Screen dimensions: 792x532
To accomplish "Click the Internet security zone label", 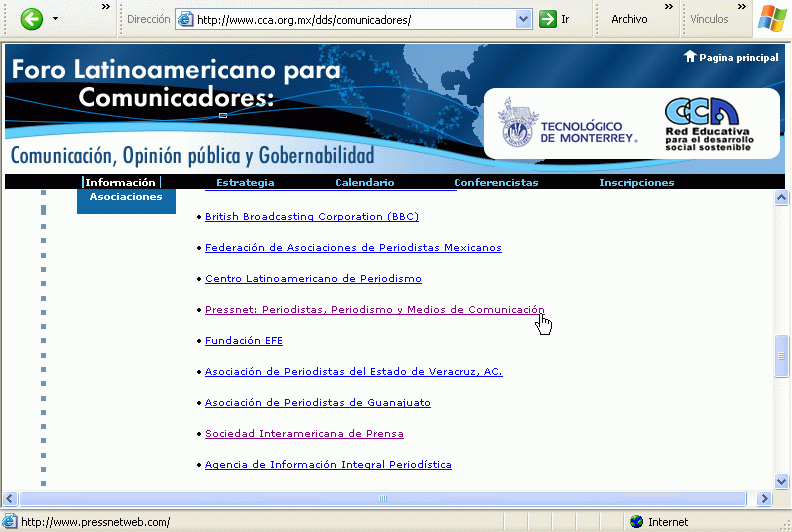I will tap(668, 522).
